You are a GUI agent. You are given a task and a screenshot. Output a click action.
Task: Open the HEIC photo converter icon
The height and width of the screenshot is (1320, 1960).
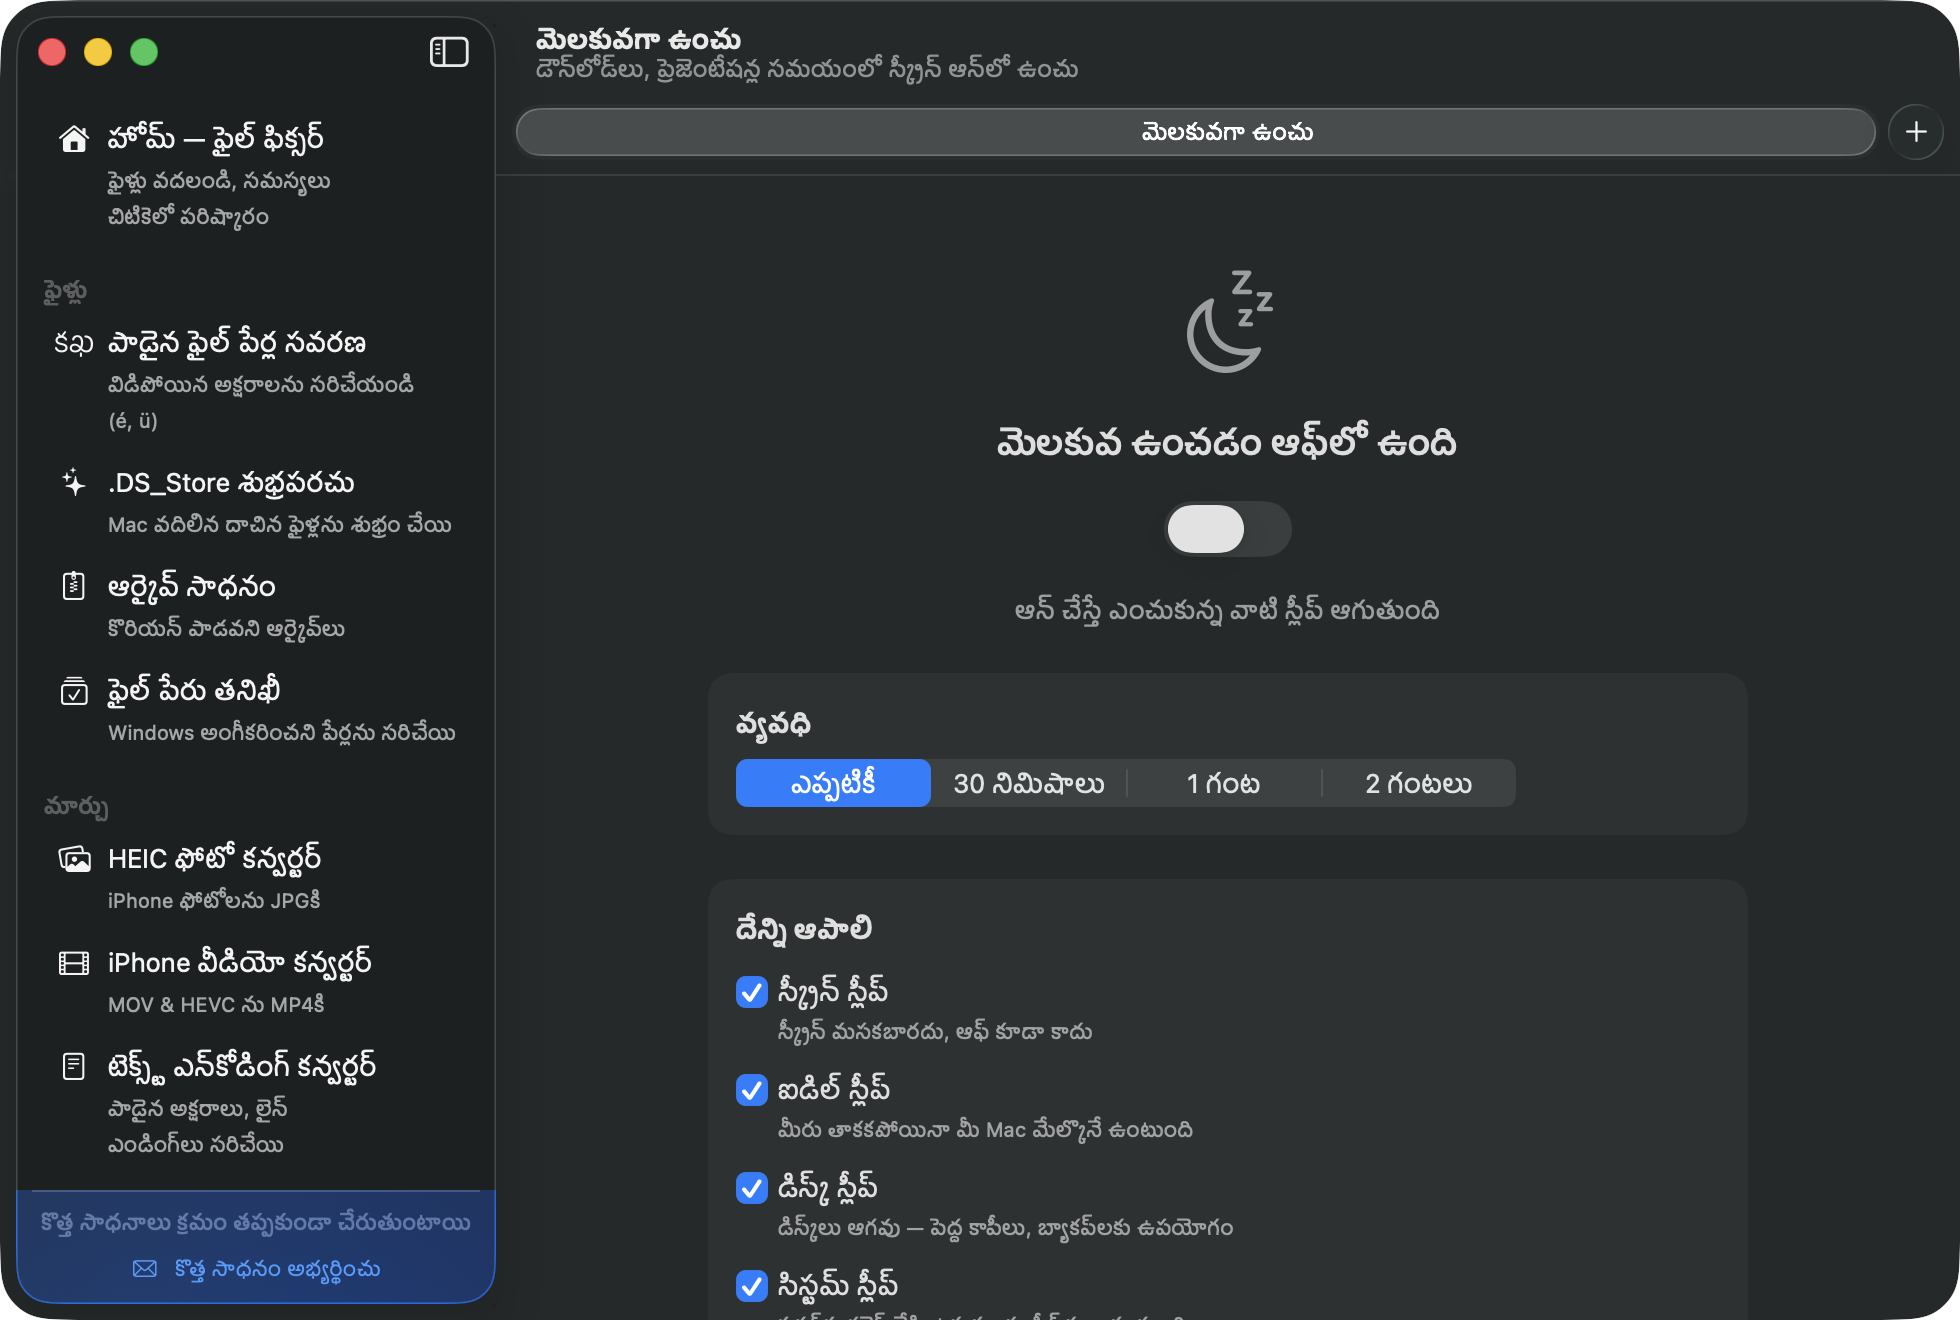(x=73, y=859)
